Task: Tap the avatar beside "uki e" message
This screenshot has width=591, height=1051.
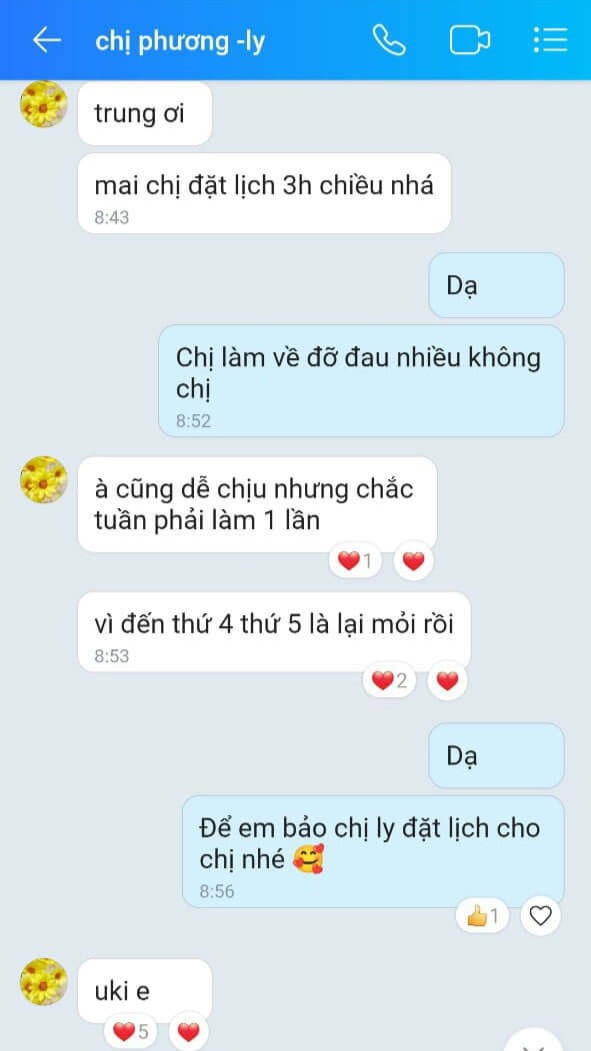Action: coord(44,981)
